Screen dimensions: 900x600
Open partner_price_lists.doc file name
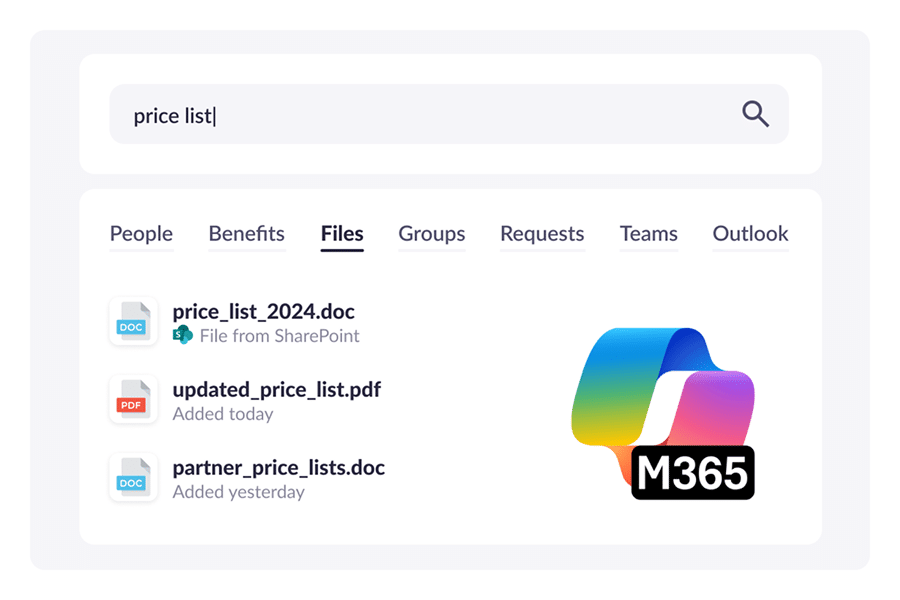point(278,469)
